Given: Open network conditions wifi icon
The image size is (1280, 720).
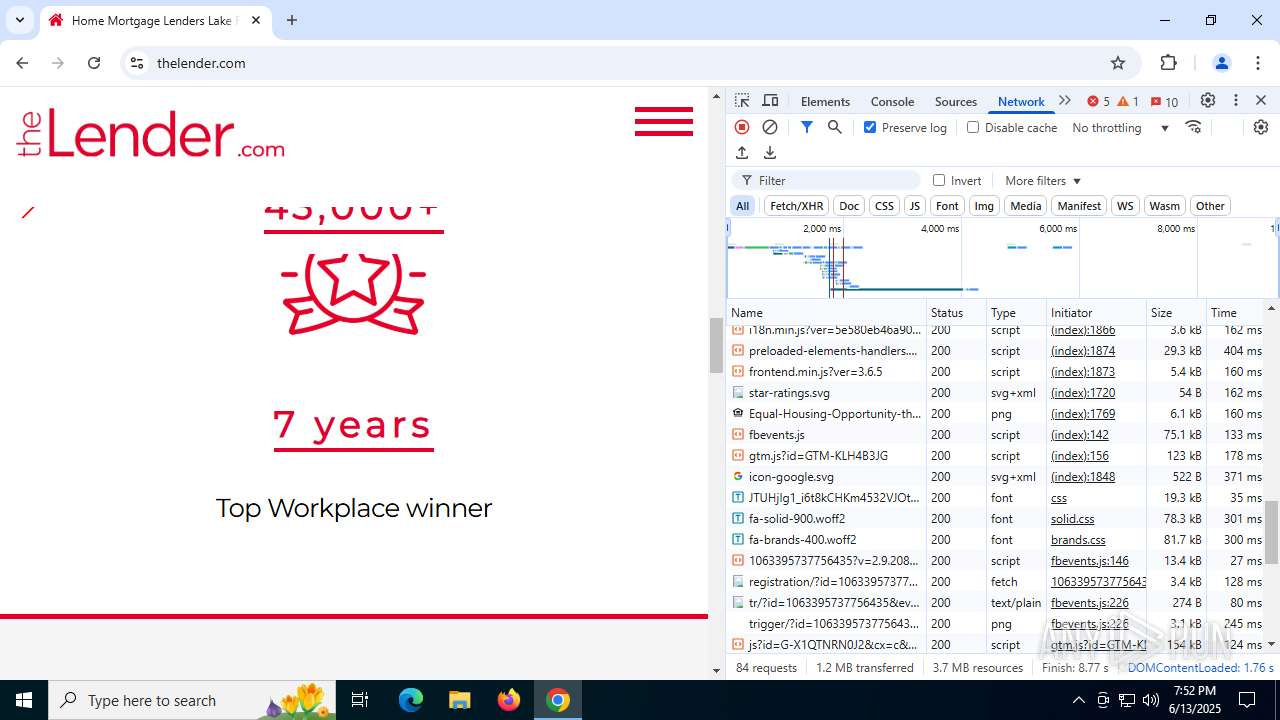Looking at the screenshot, I should coord(1193,127).
